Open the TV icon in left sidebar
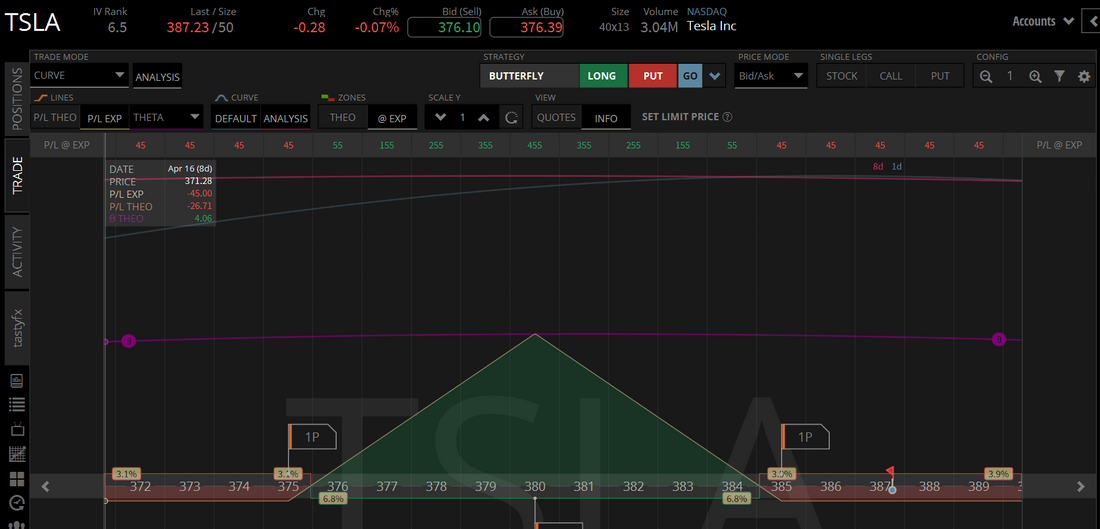Screen dimensions: 1100x529 [16, 430]
